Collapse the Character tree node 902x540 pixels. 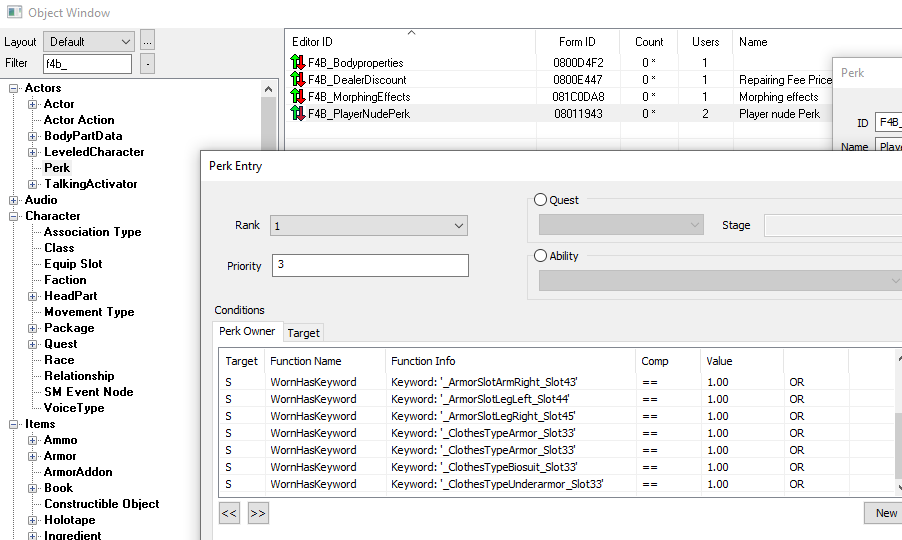tap(13, 216)
